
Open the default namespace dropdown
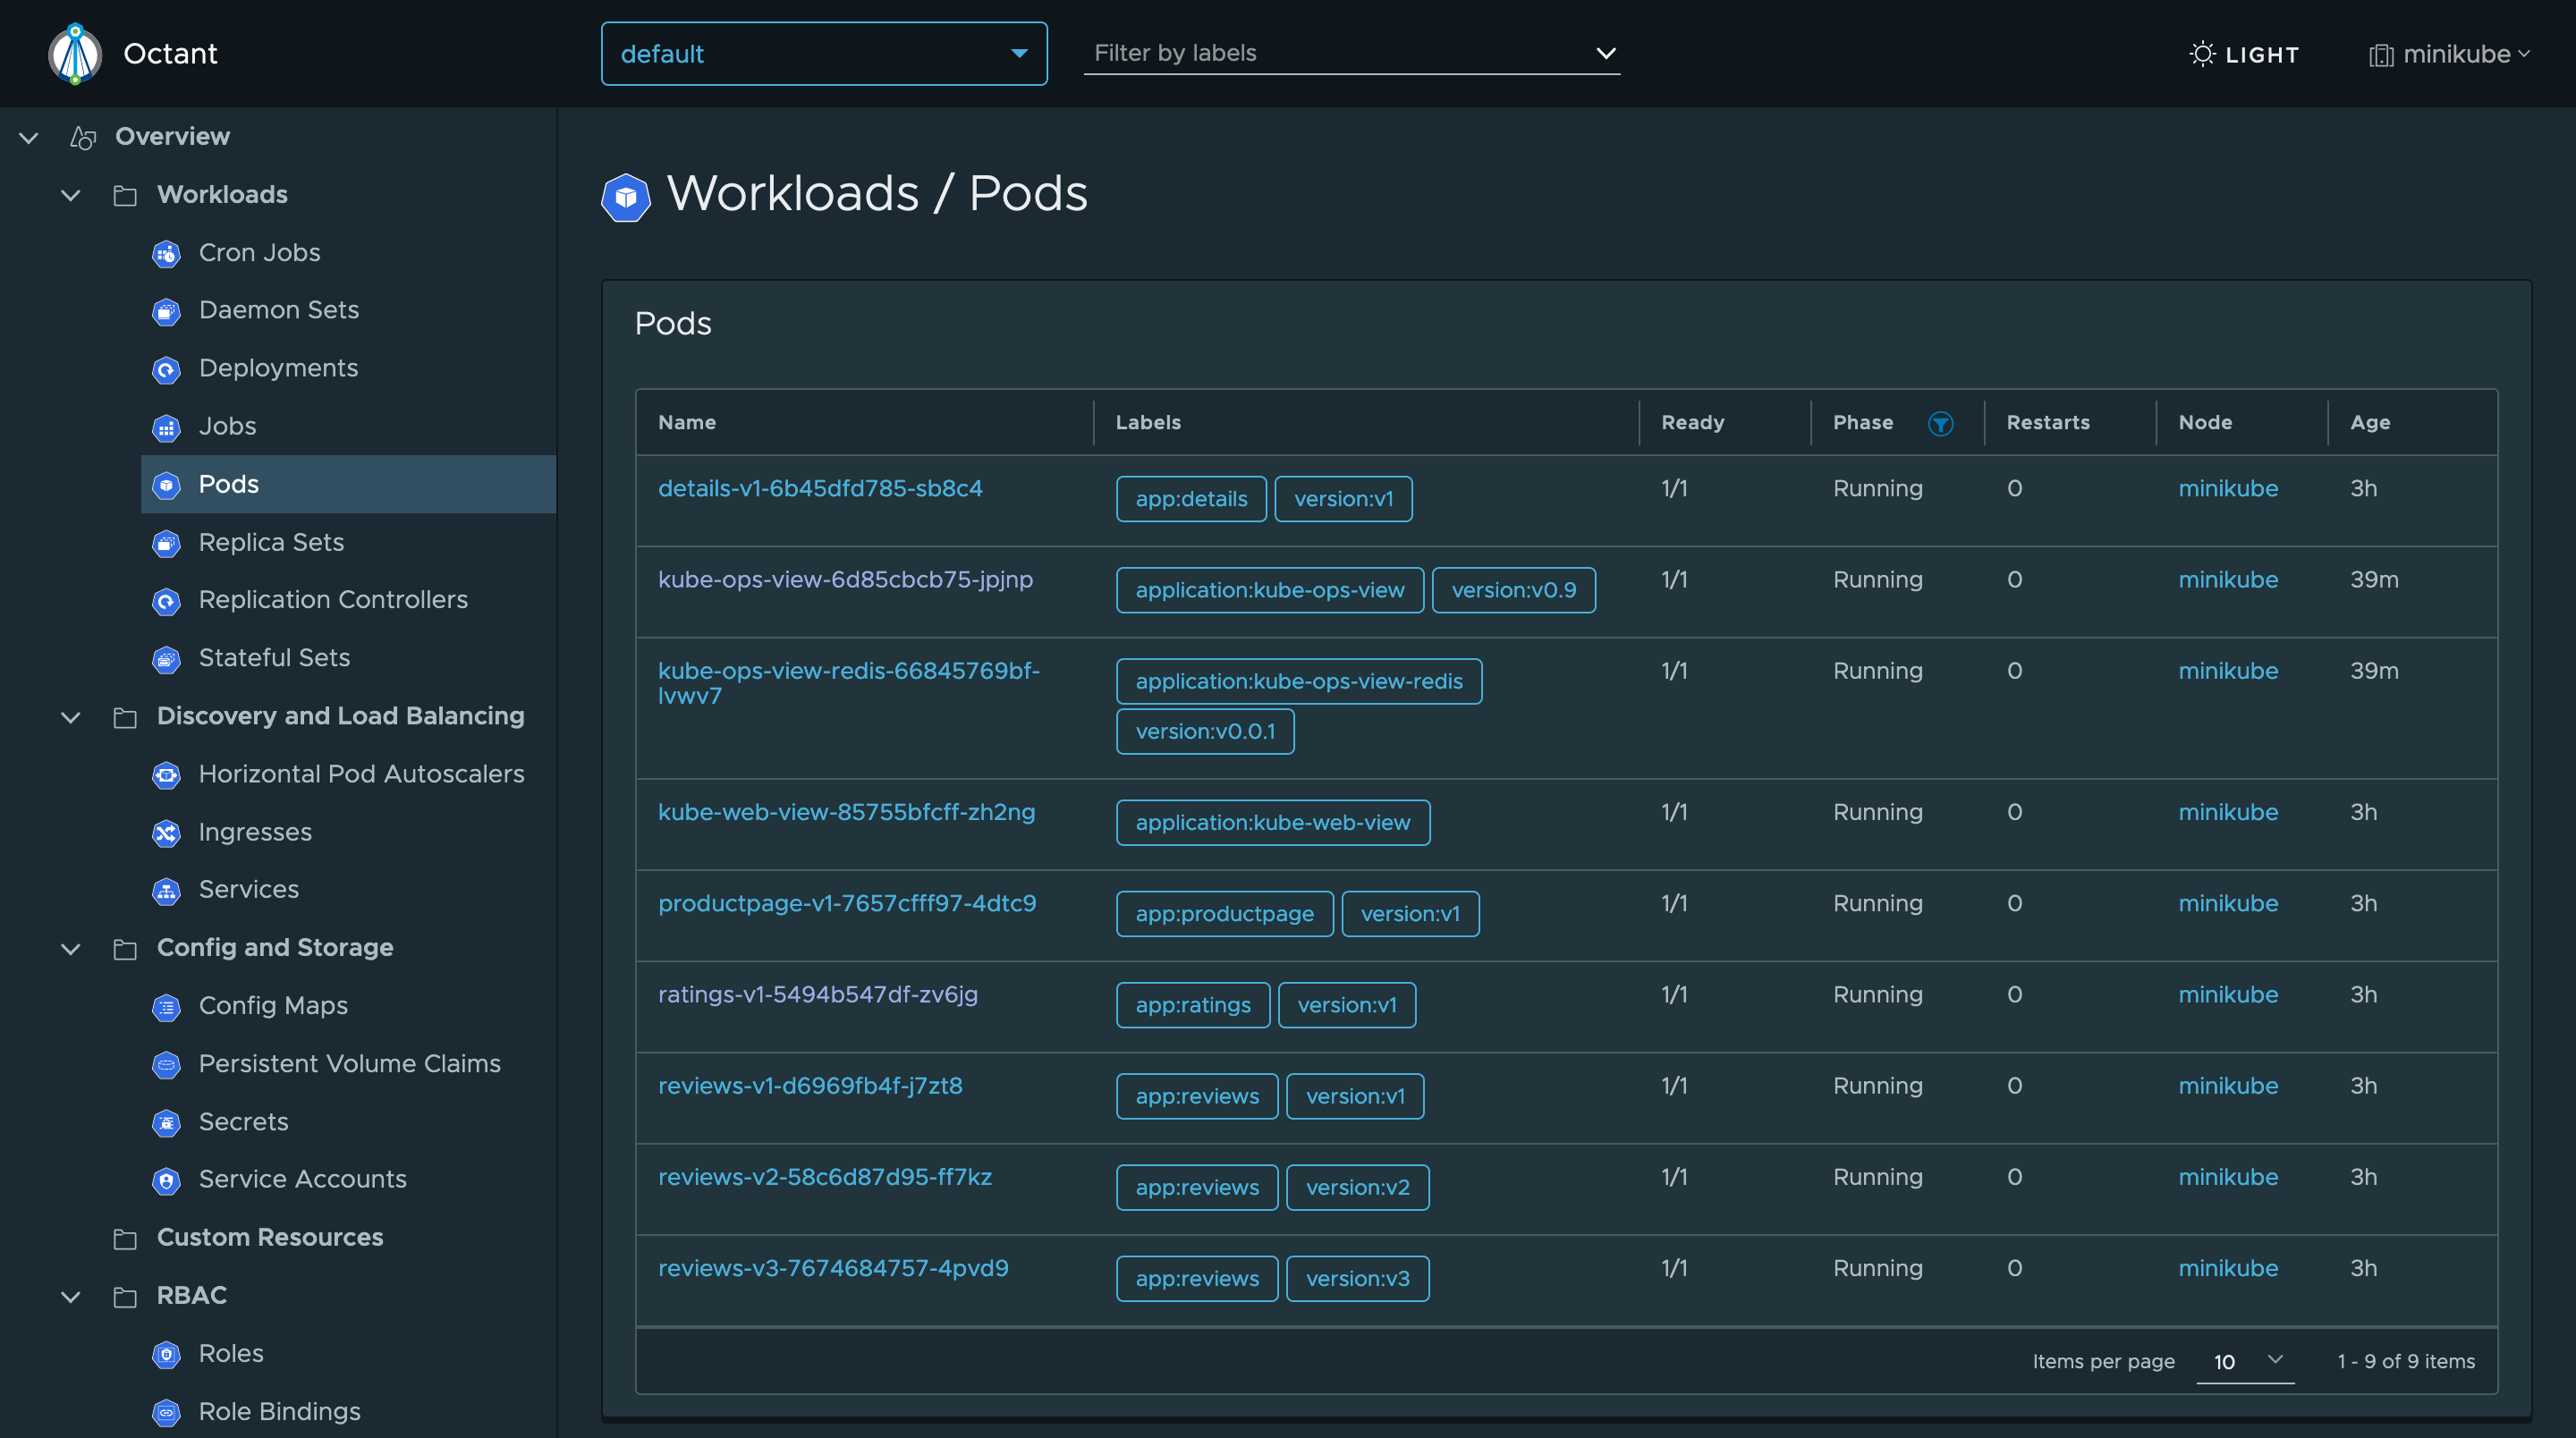click(x=823, y=54)
